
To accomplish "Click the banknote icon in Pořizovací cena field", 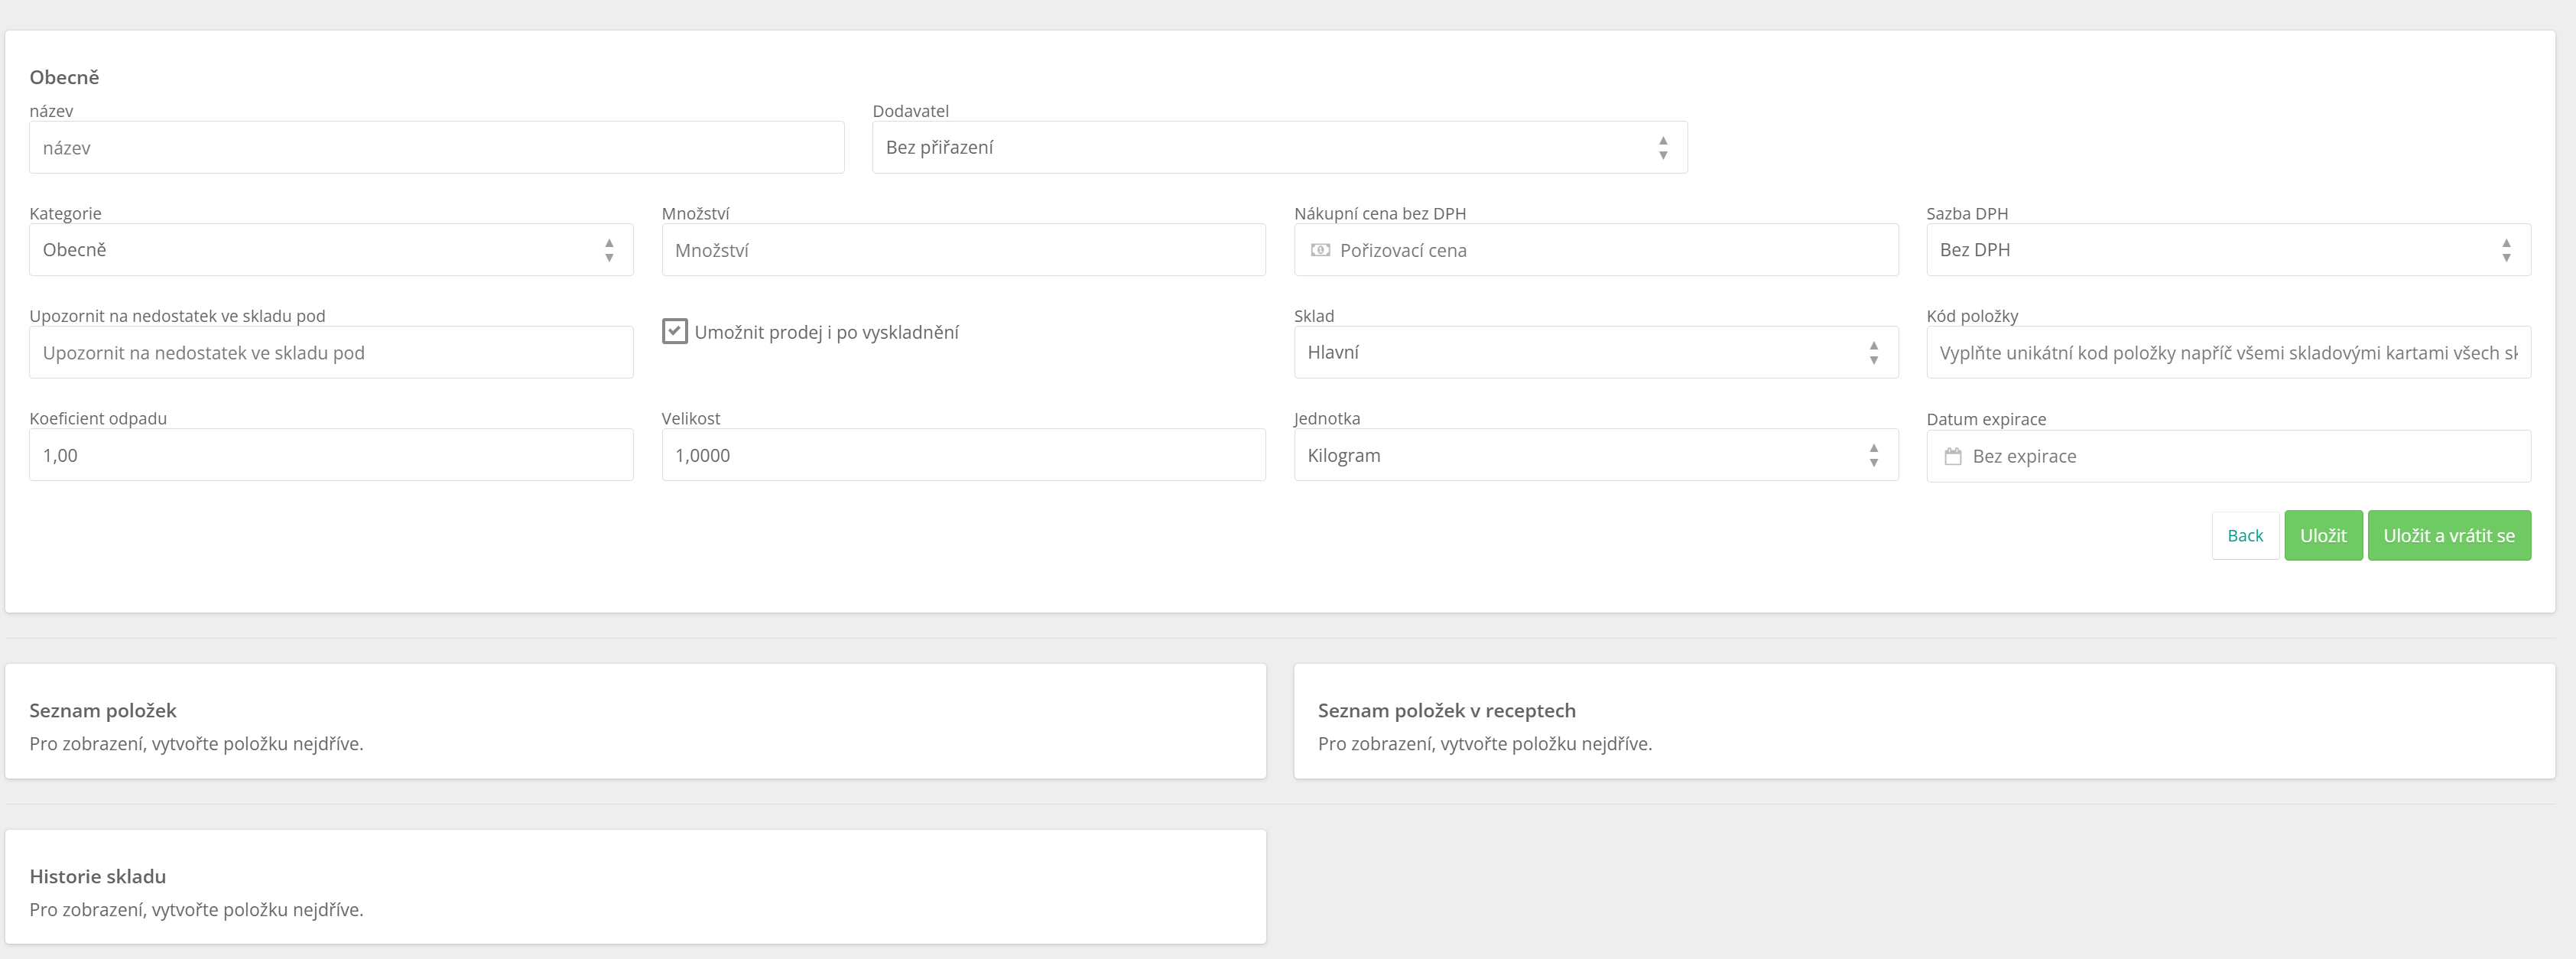I will [1320, 250].
